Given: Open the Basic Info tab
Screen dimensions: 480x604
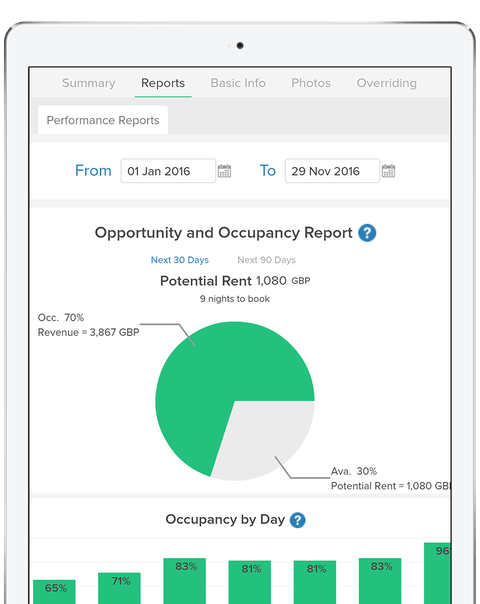Looking at the screenshot, I should pos(238,83).
